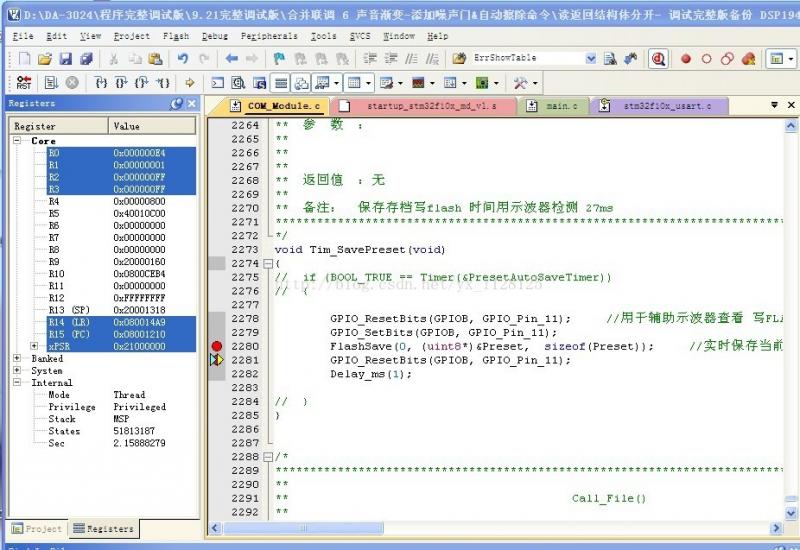Switch to Project panel tab

(x=37, y=529)
